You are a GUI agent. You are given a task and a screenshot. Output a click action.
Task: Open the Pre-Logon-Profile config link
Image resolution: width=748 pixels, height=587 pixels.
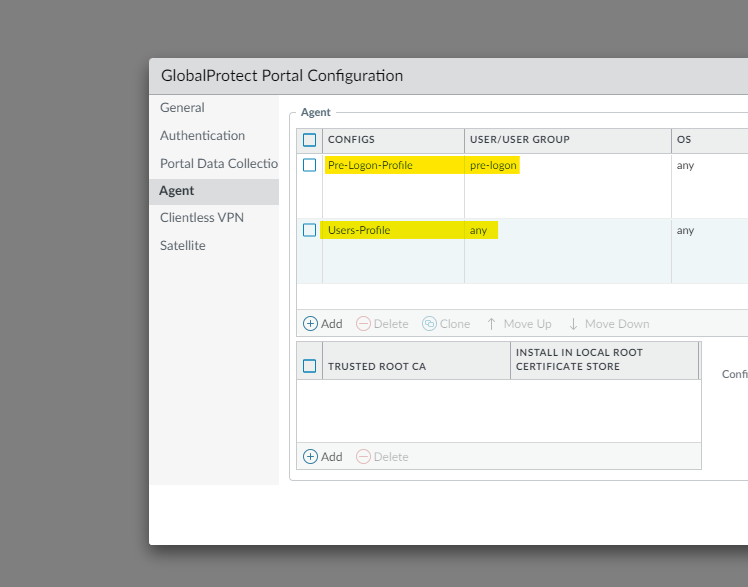tap(370, 165)
